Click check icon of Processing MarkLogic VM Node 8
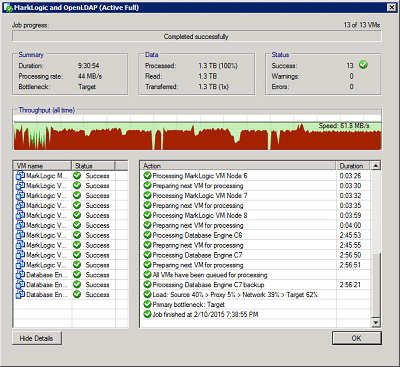This screenshot has width=400, height=367. (147, 215)
